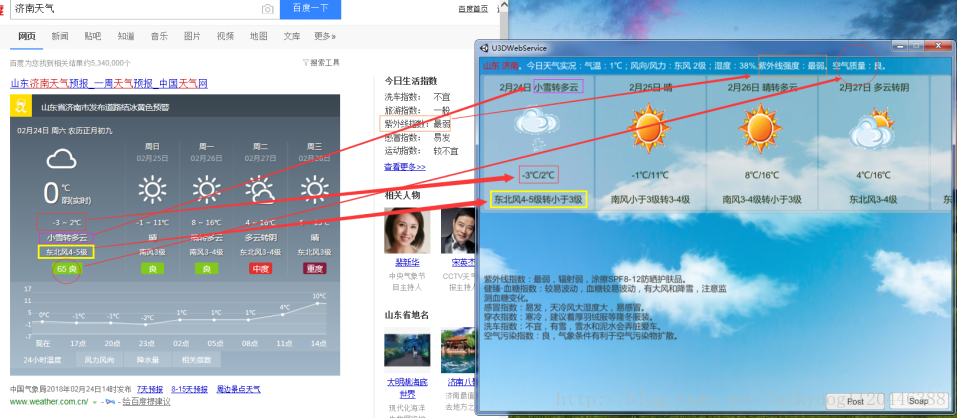This screenshot has width=957, height=419.
Task: Select the 网页 tab
Action: pos(27,36)
